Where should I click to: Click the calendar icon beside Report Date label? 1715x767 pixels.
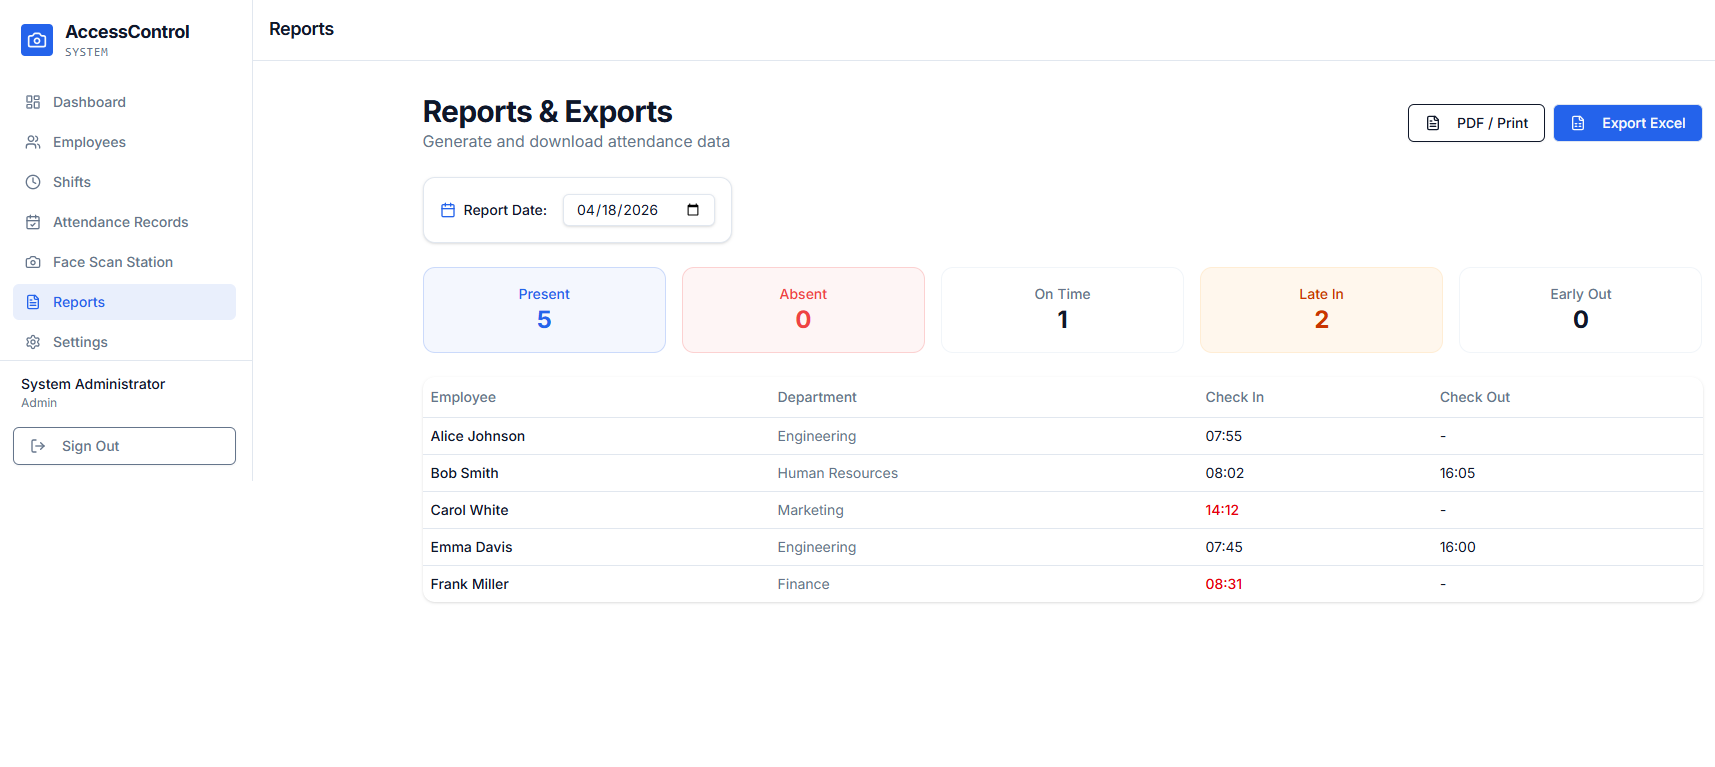point(448,210)
